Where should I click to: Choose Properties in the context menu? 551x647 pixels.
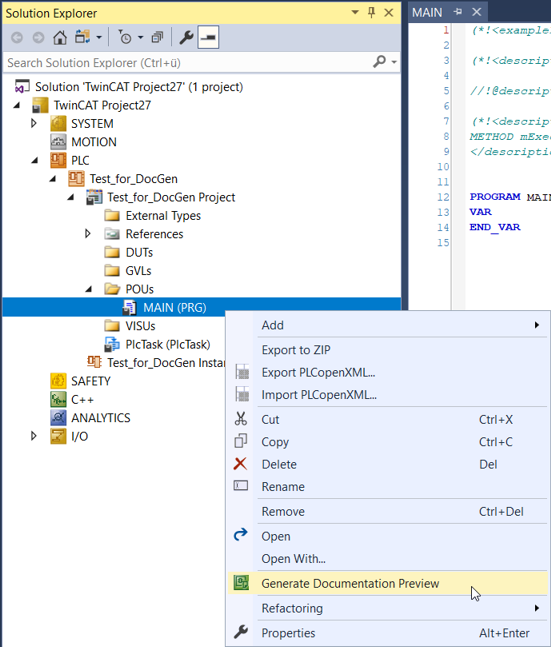coord(388,633)
